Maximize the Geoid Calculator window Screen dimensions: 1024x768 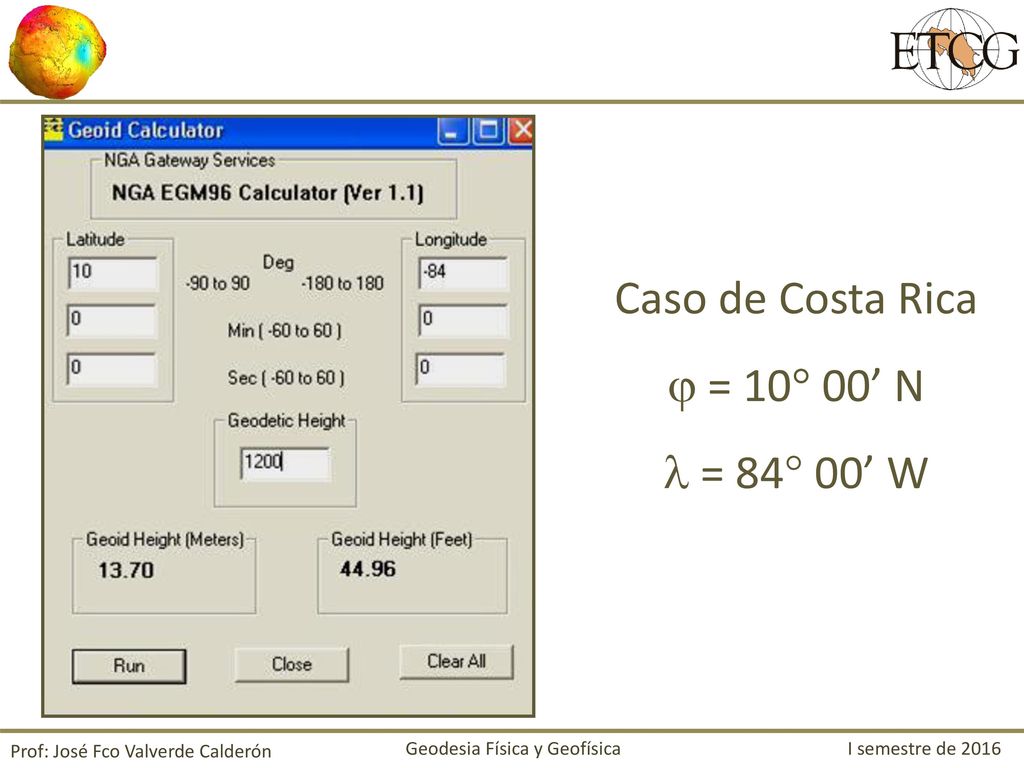point(487,131)
